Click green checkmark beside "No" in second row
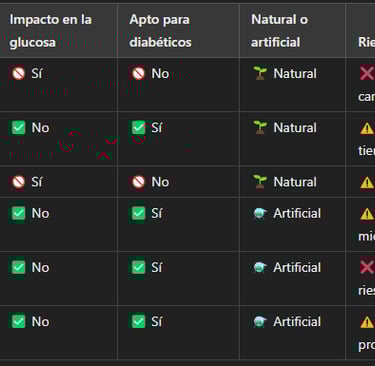Viewport: 375px width, 366px height. tap(19, 128)
